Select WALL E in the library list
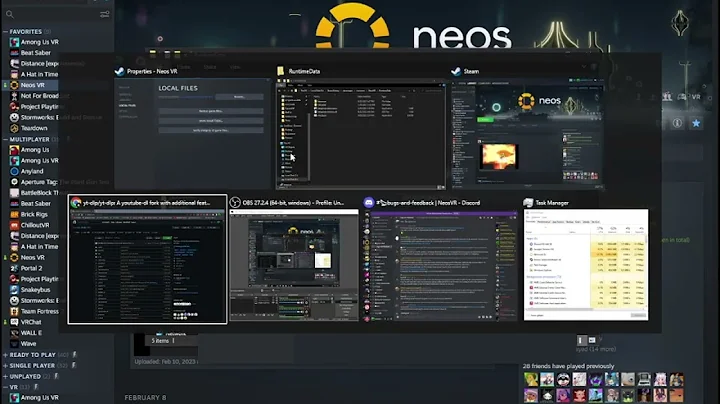 point(31,333)
